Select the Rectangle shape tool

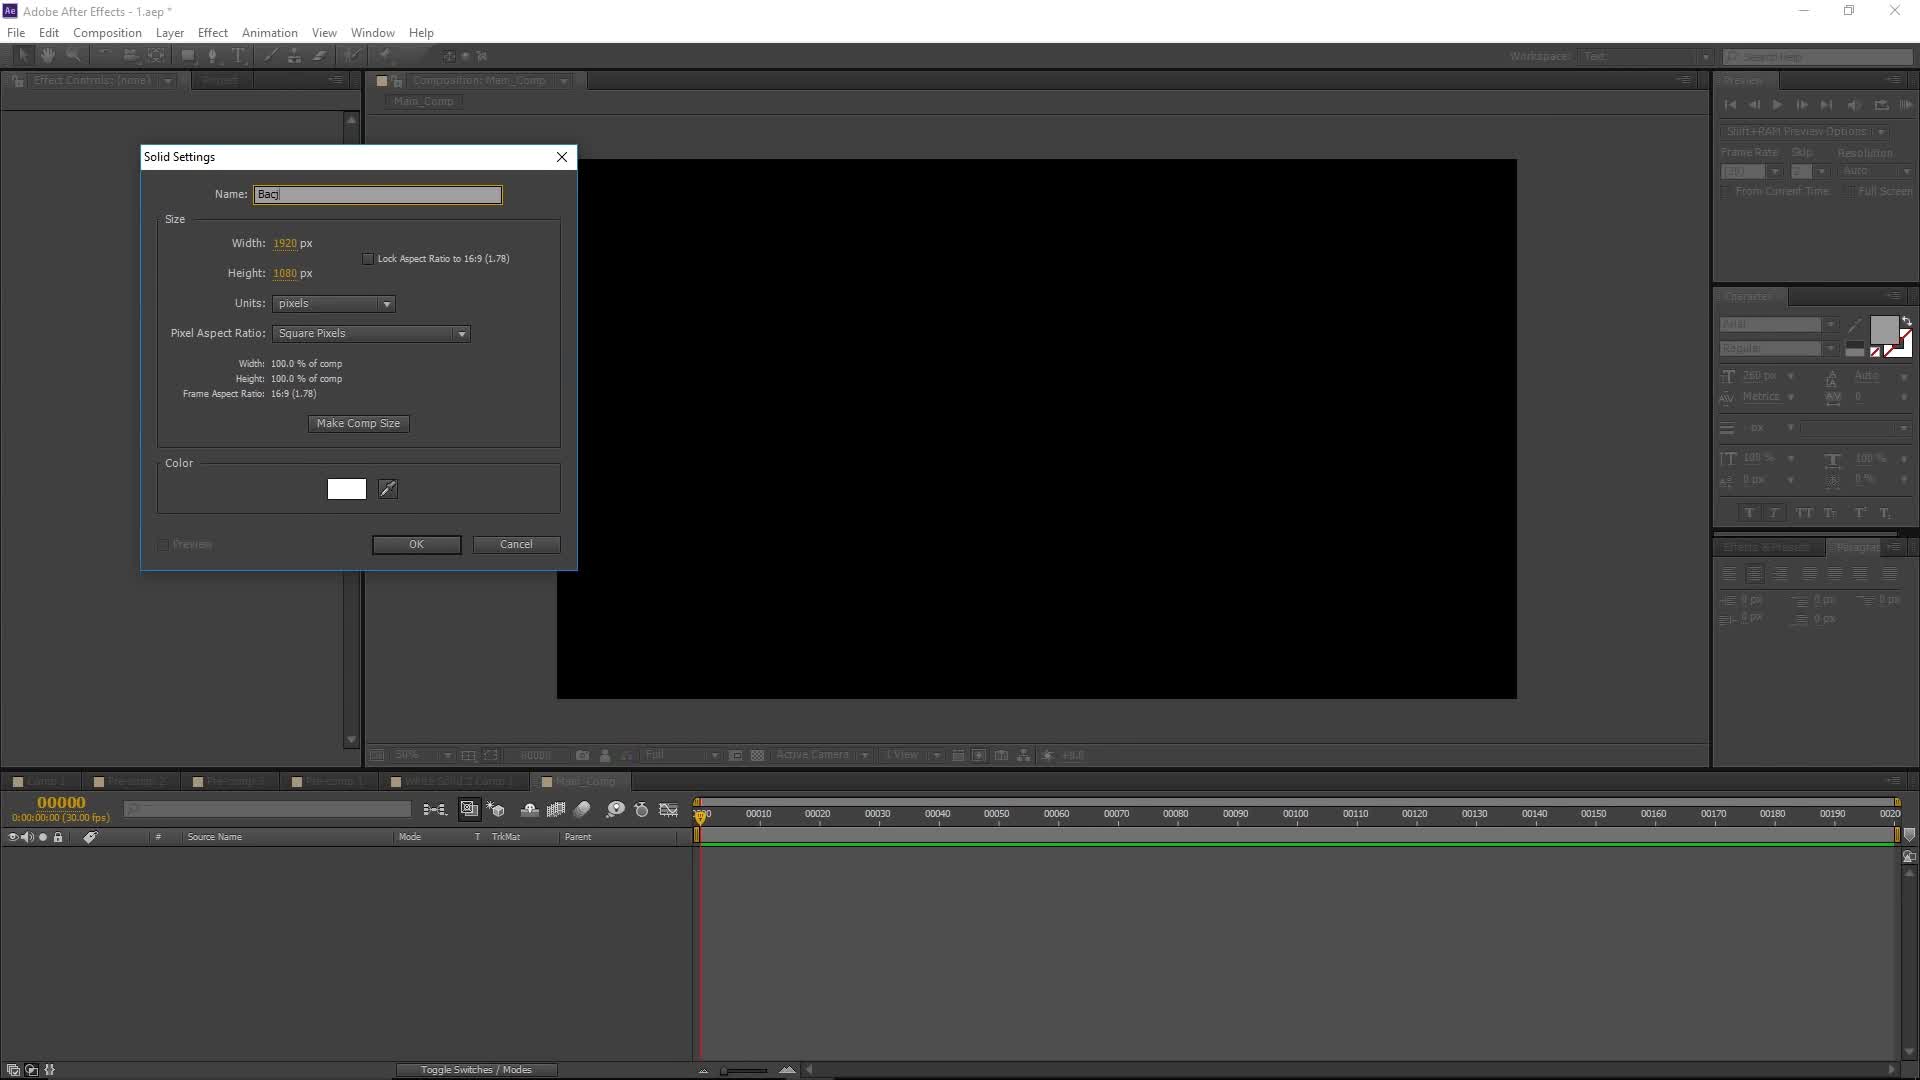coord(188,56)
